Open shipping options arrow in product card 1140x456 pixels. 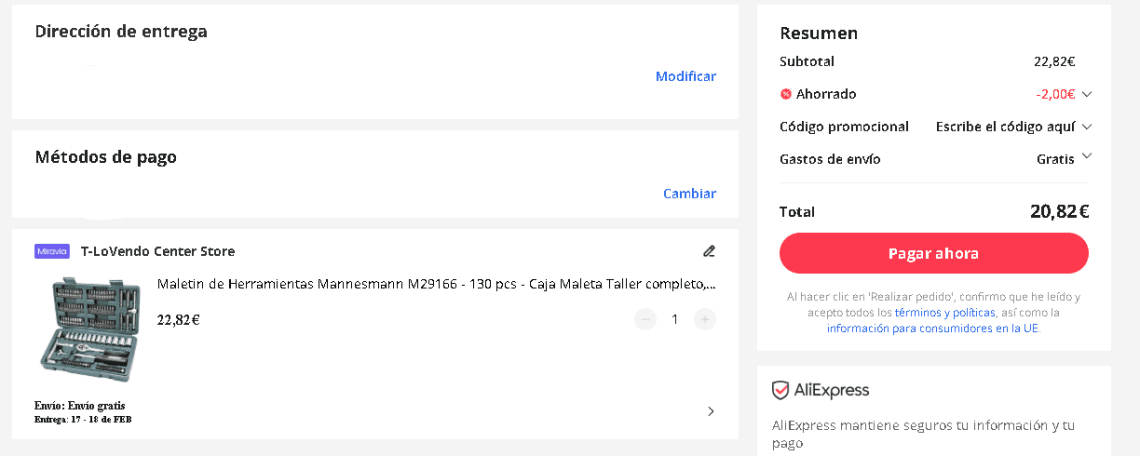(711, 412)
